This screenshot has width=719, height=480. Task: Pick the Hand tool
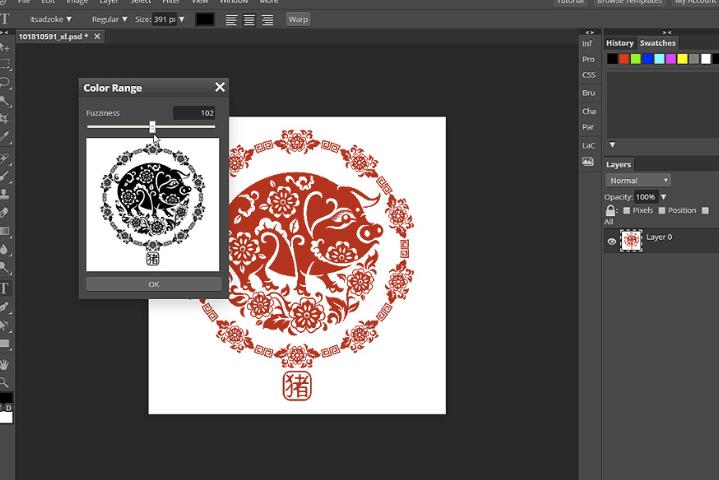(x=5, y=364)
